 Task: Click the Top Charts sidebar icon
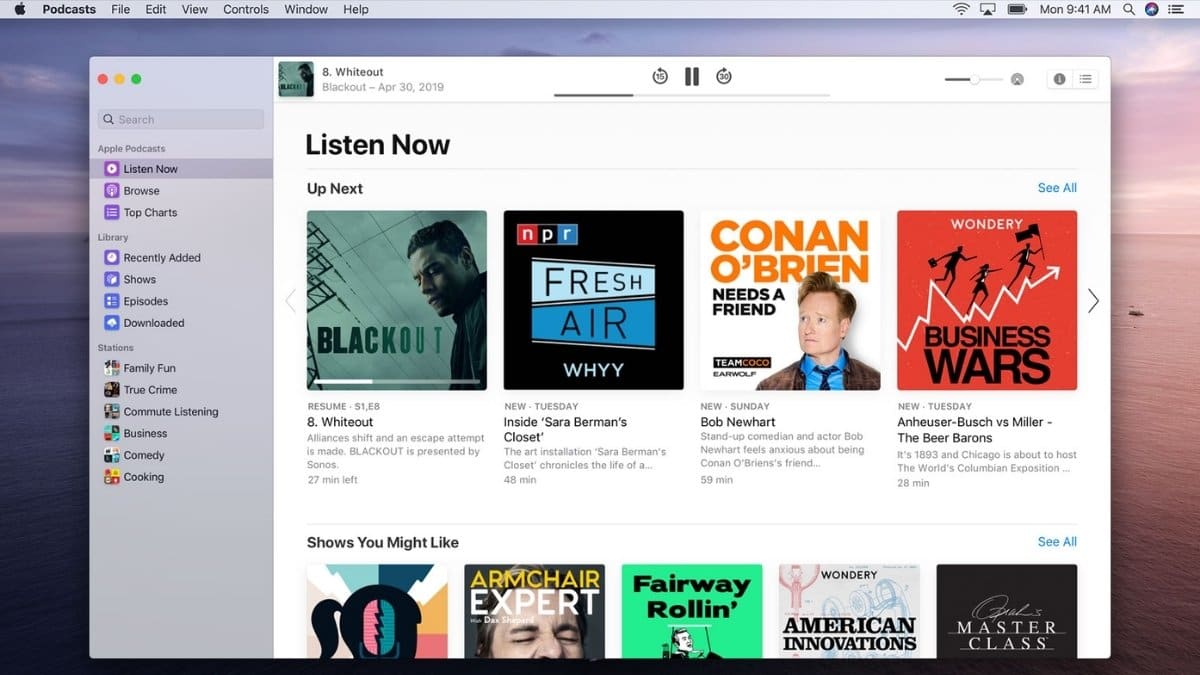tap(112, 212)
